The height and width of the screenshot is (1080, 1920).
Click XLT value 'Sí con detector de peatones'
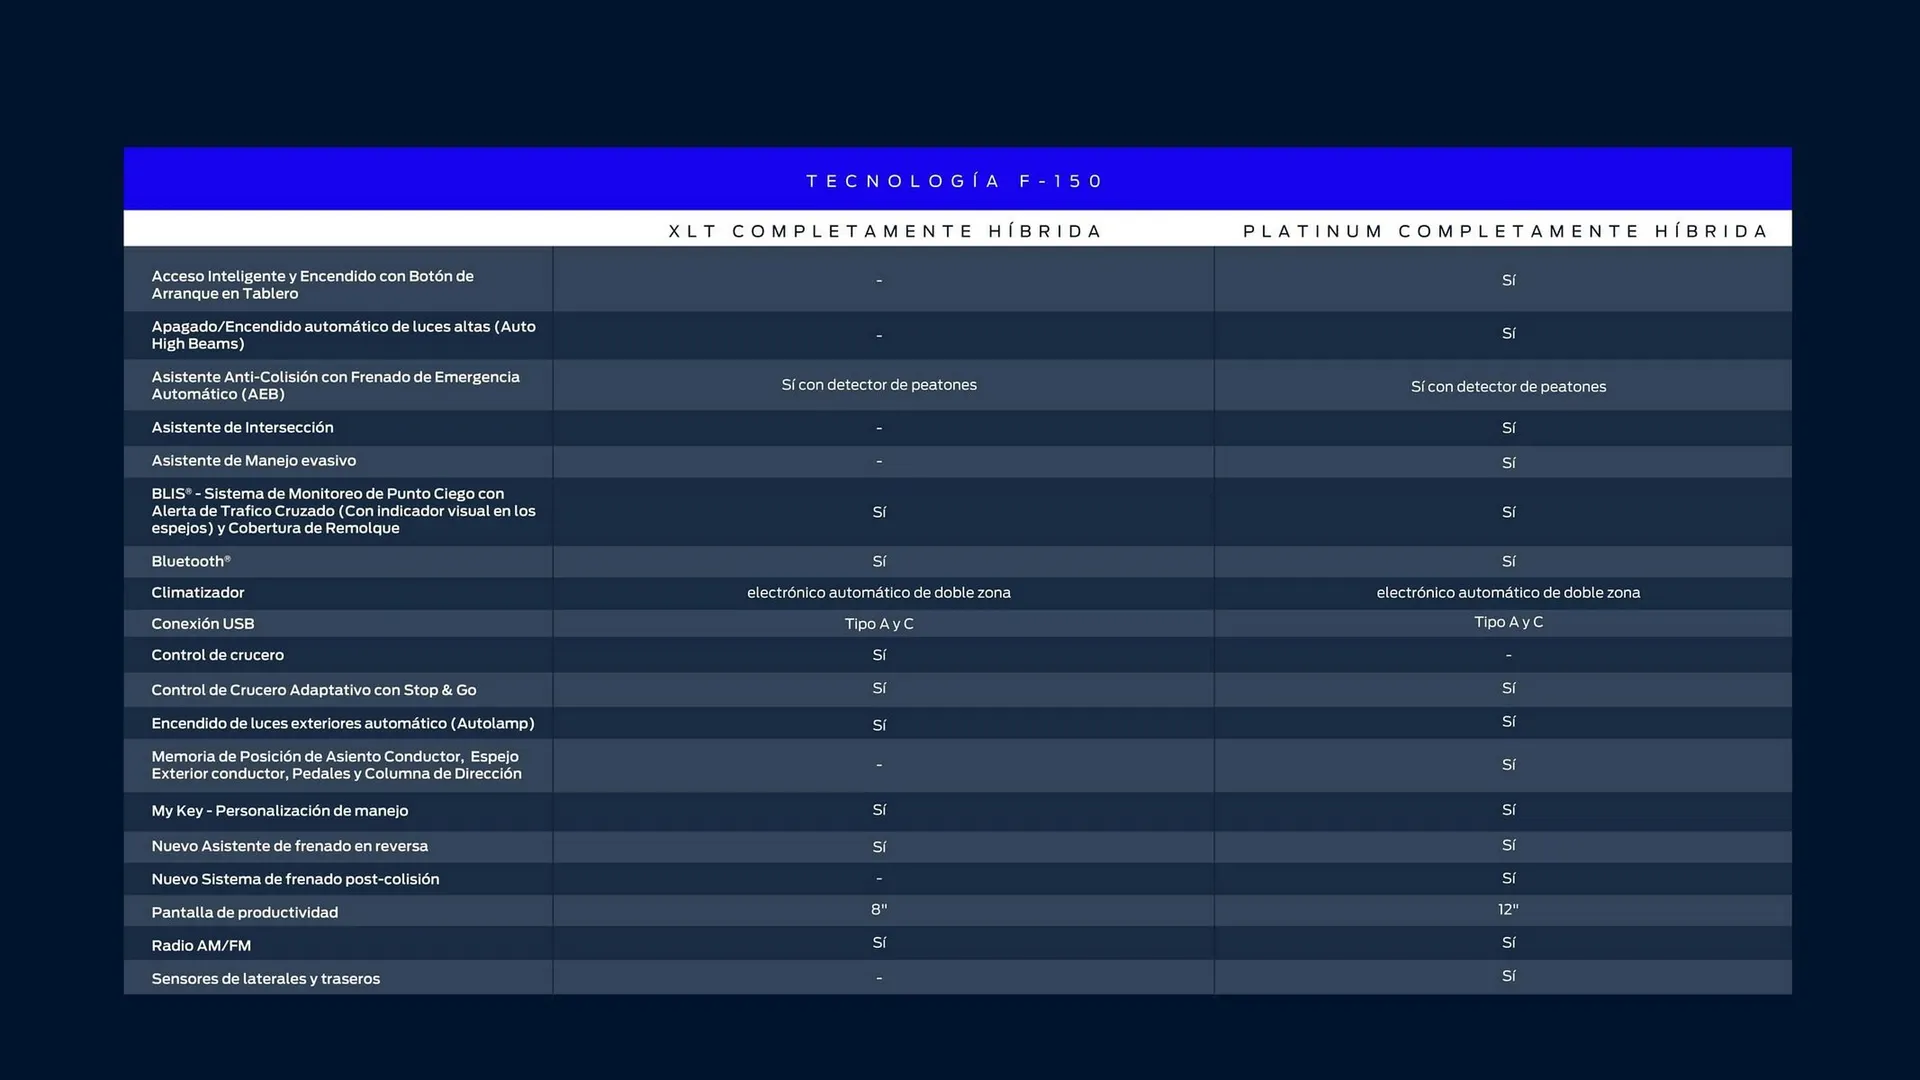point(879,385)
